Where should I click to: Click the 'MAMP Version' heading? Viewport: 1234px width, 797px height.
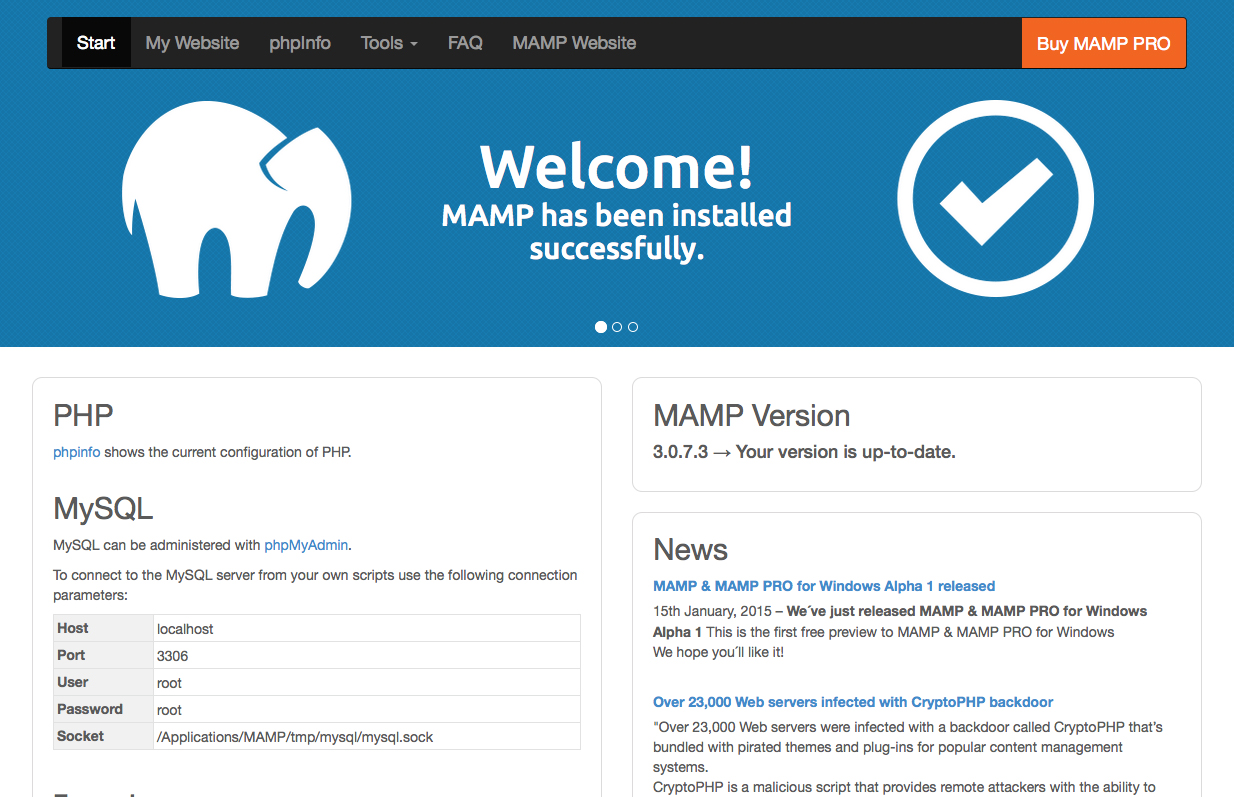pyautogui.click(x=752, y=416)
